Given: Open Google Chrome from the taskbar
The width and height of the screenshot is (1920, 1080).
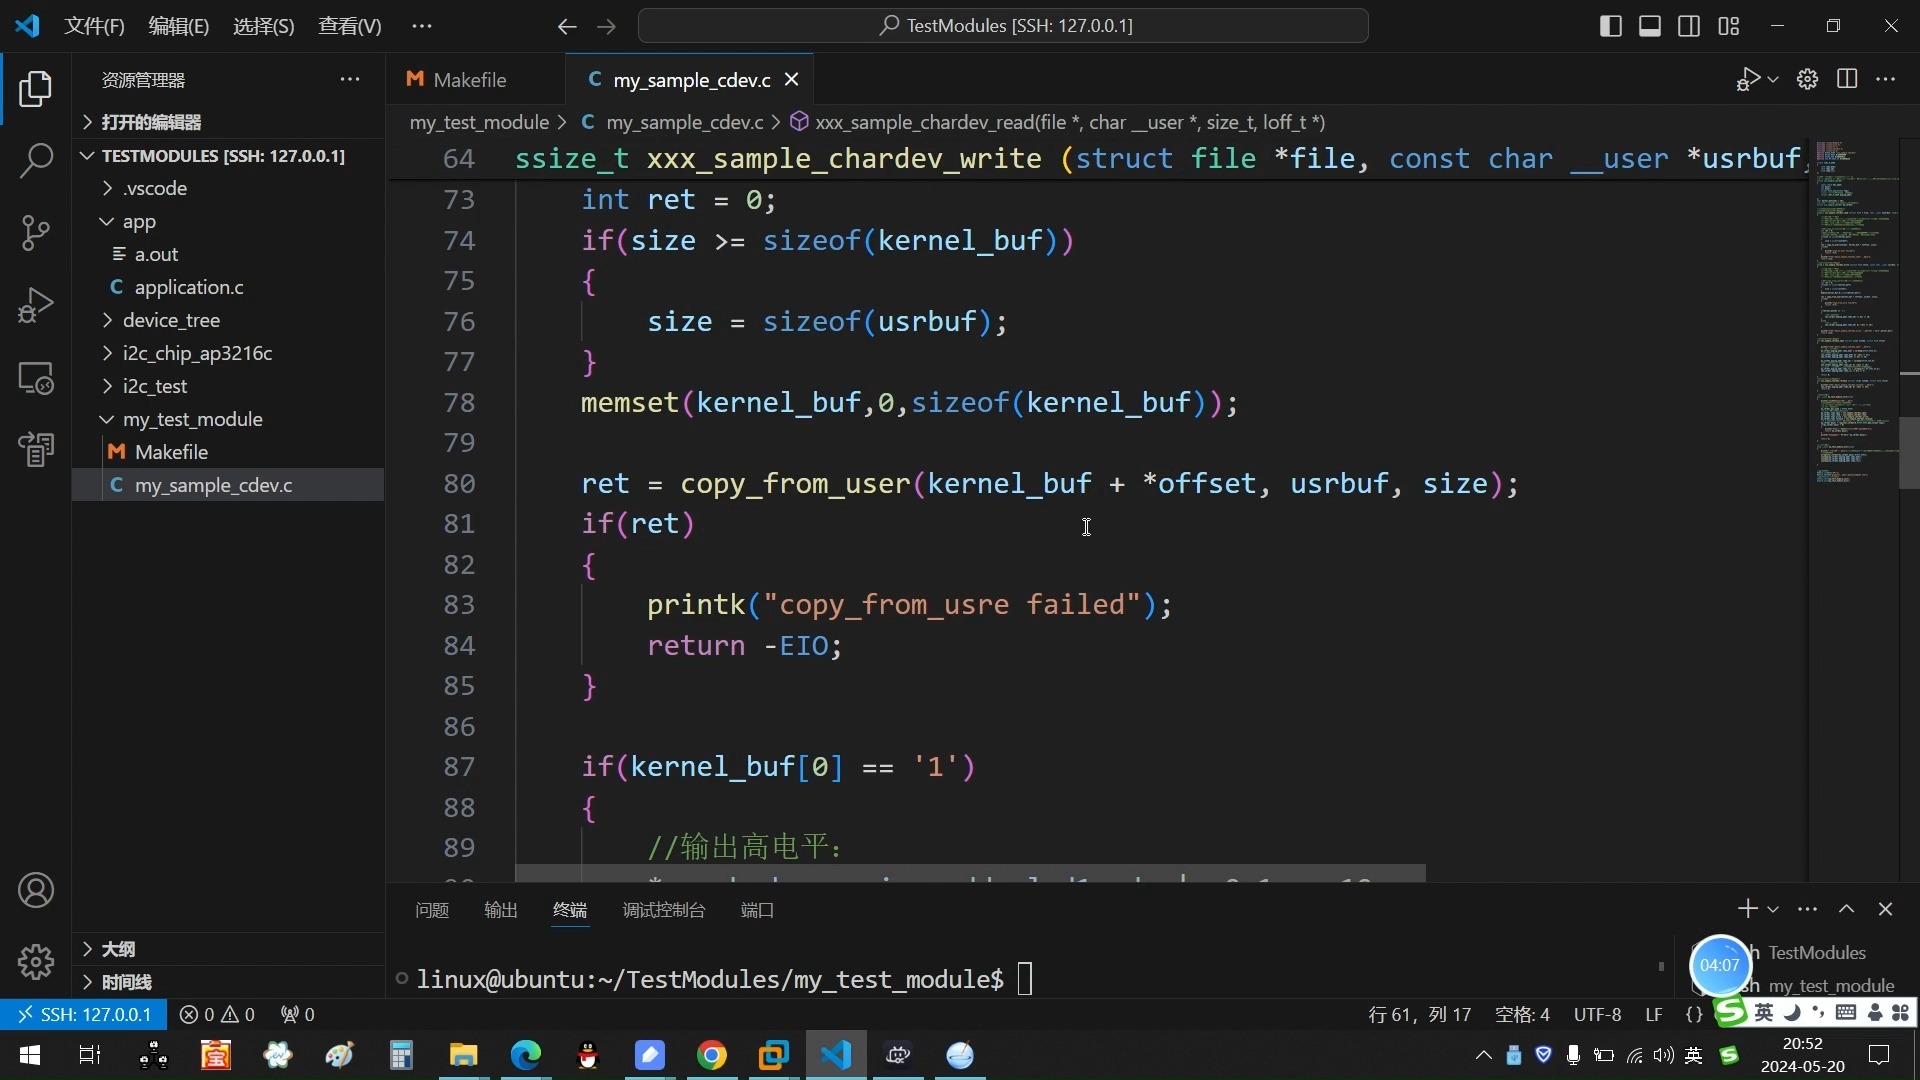Looking at the screenshot, I should [x=712, y=1055].
